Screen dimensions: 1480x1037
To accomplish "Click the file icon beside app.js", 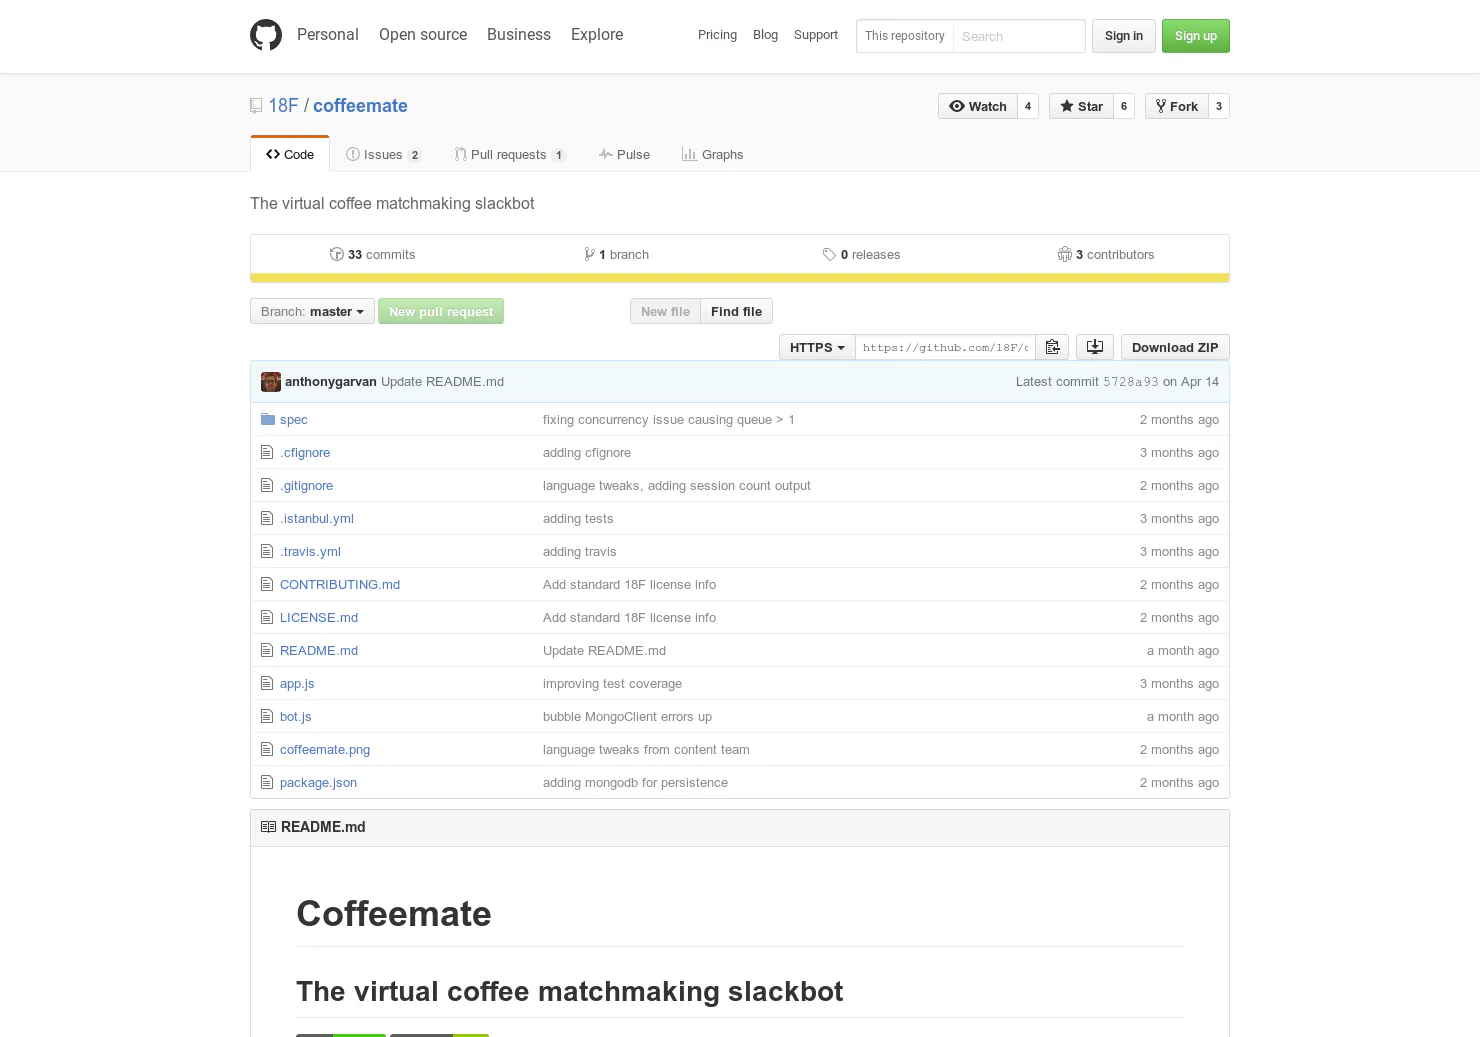I will 267,683.
